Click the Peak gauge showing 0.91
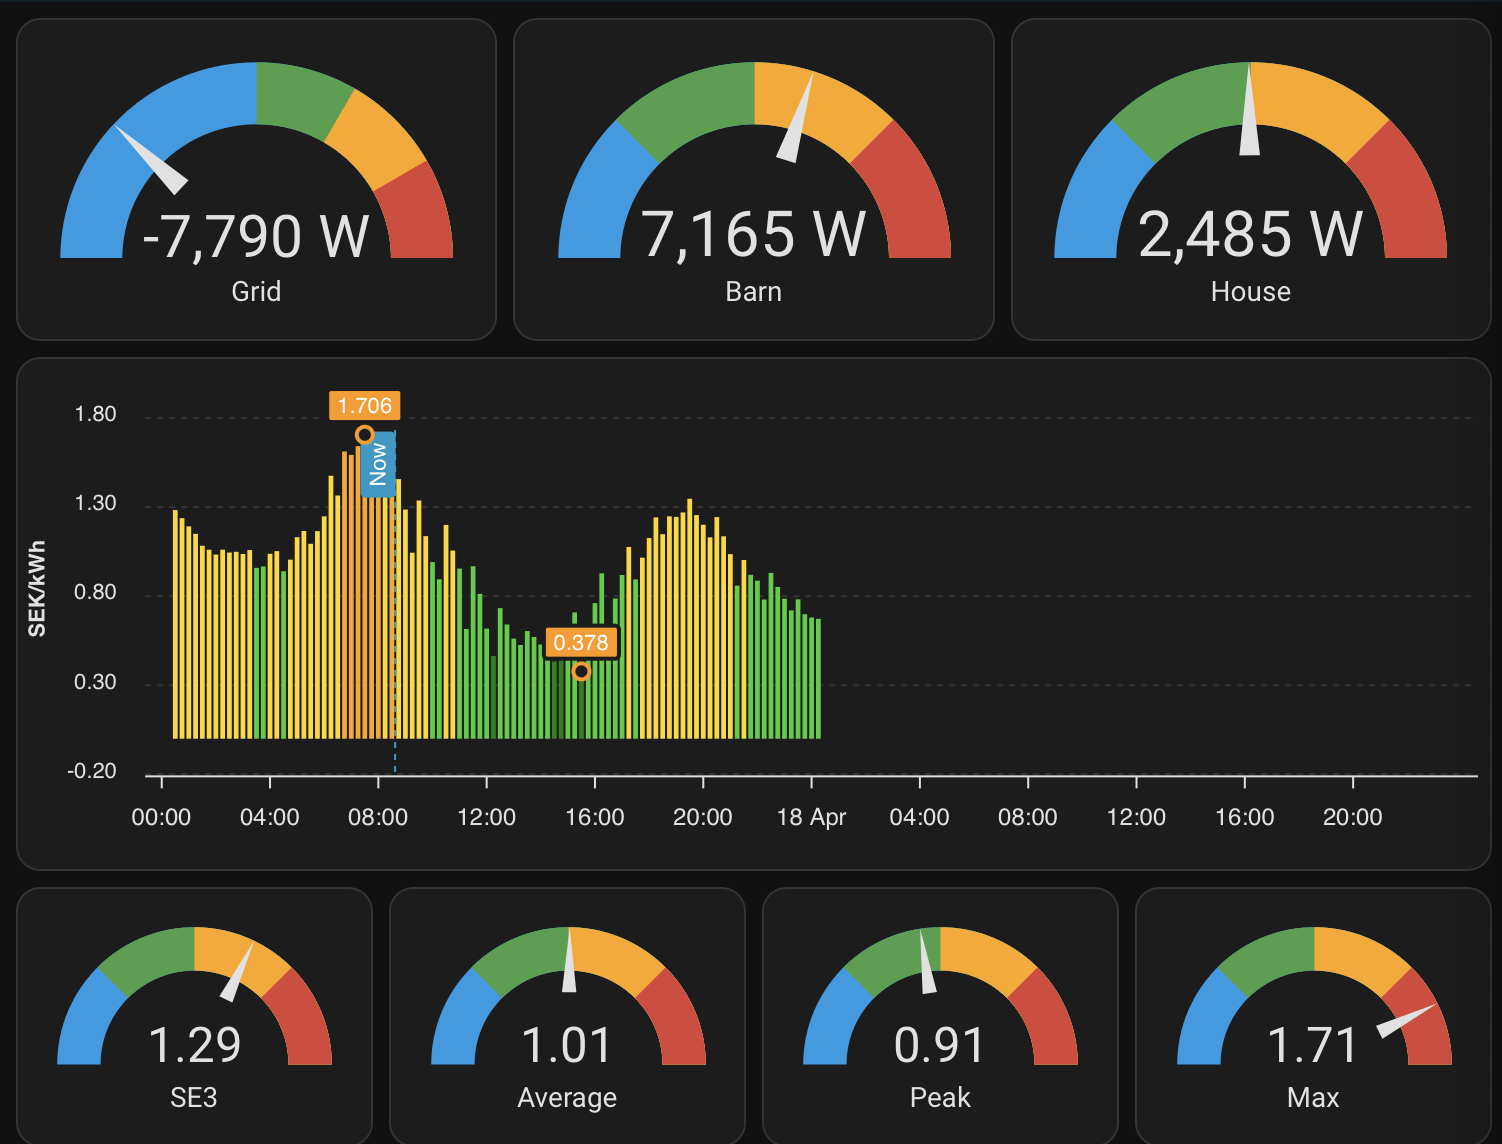This screenshot has width=1502, height=1144. click(939, 1045)
